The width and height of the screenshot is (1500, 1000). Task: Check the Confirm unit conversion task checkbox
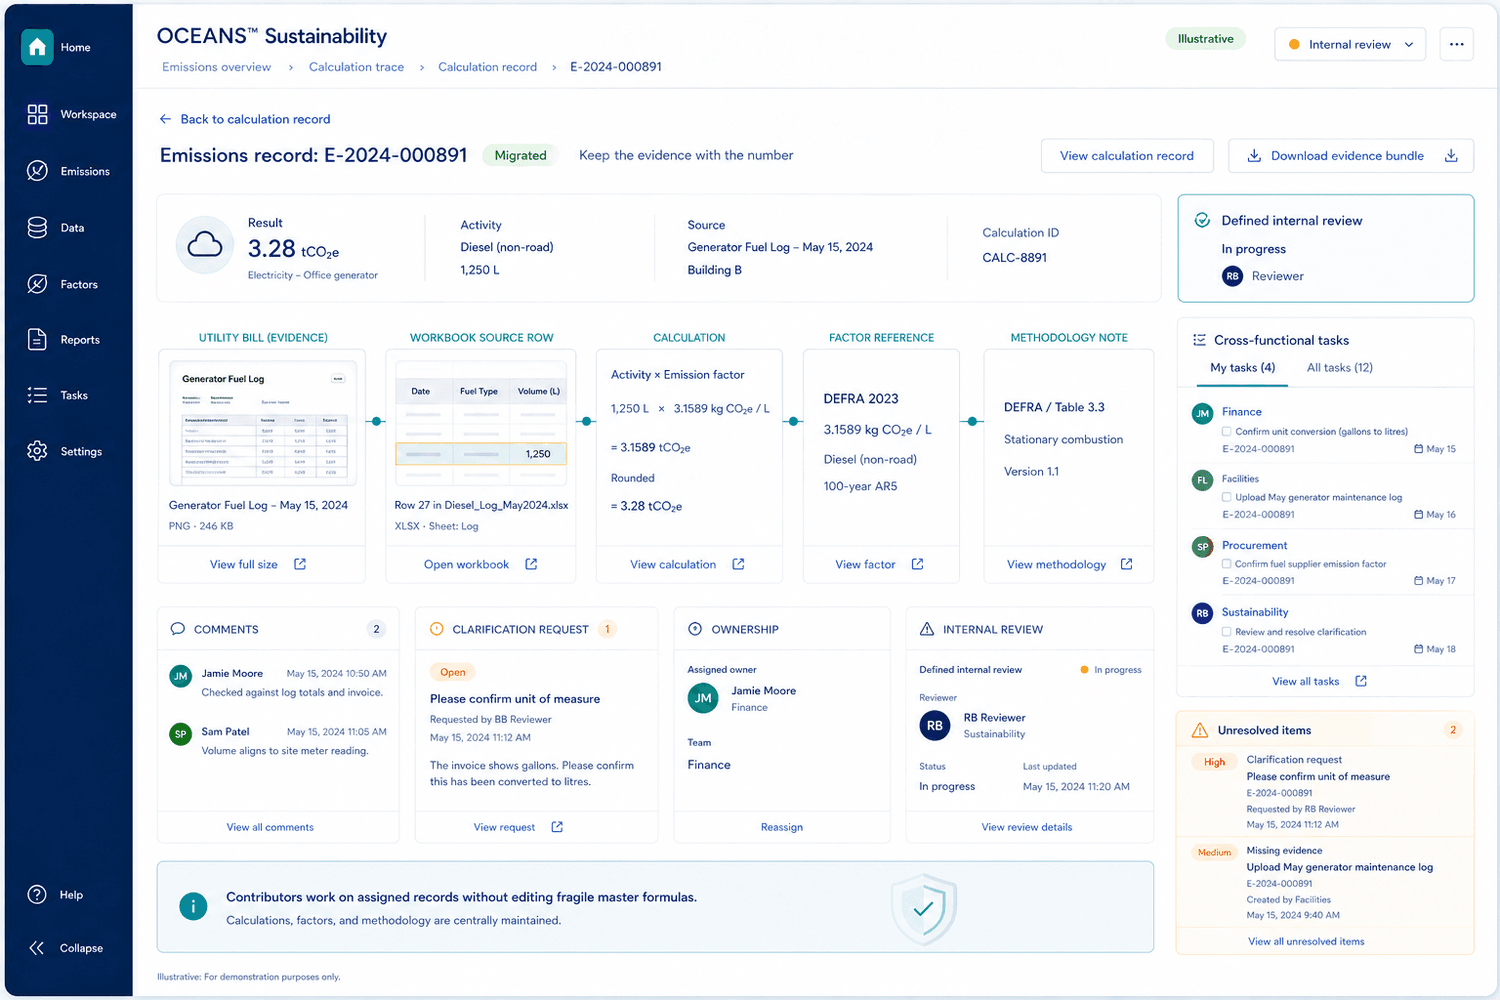tap(1227, 432)
